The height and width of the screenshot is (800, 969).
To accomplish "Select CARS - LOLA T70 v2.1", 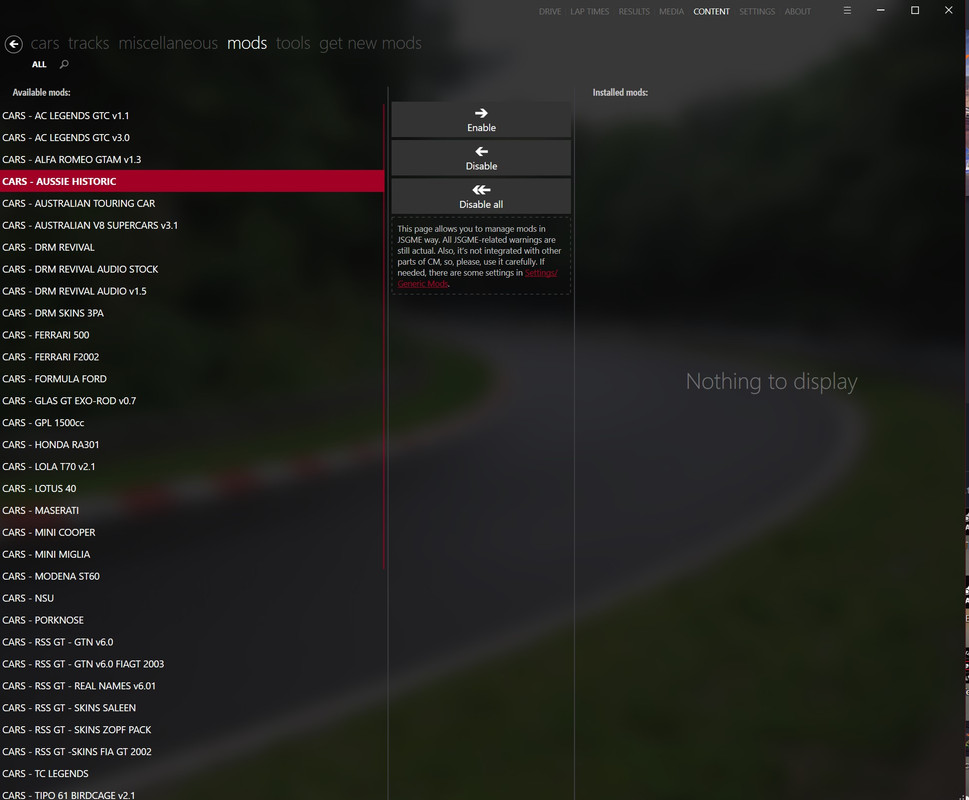I will [192, 466].
